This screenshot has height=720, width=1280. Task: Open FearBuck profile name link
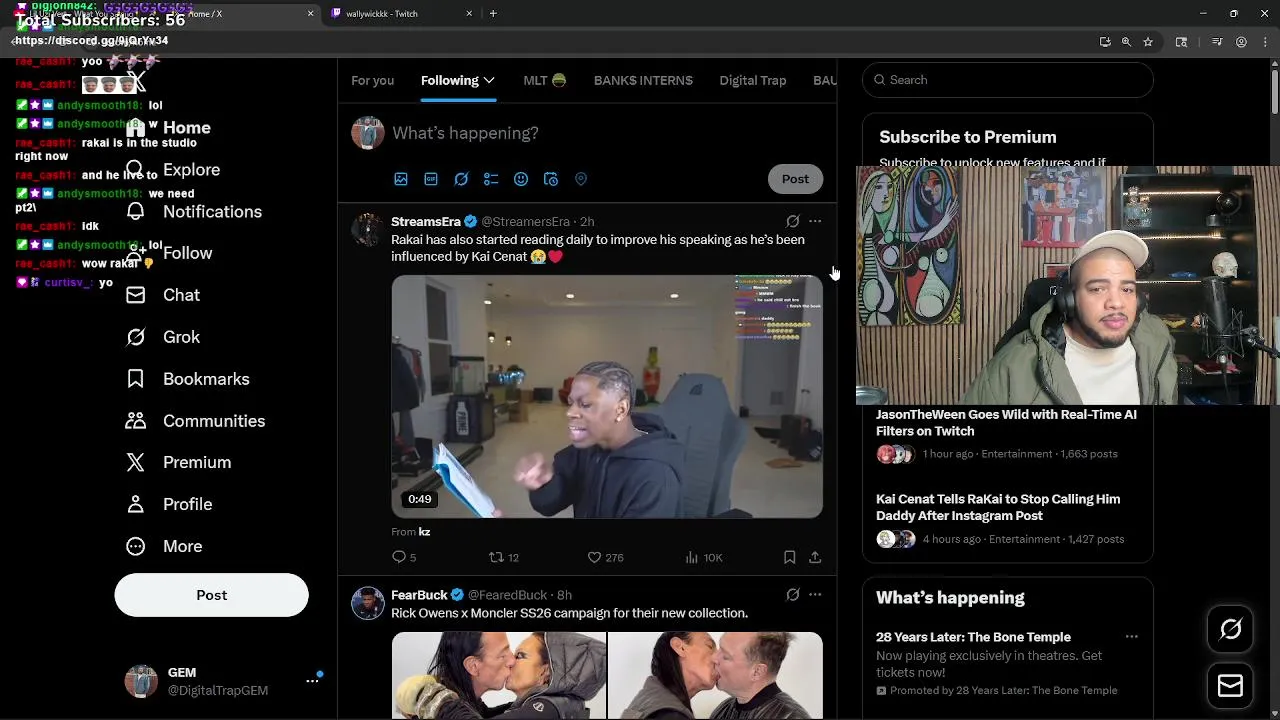[419, 595]
